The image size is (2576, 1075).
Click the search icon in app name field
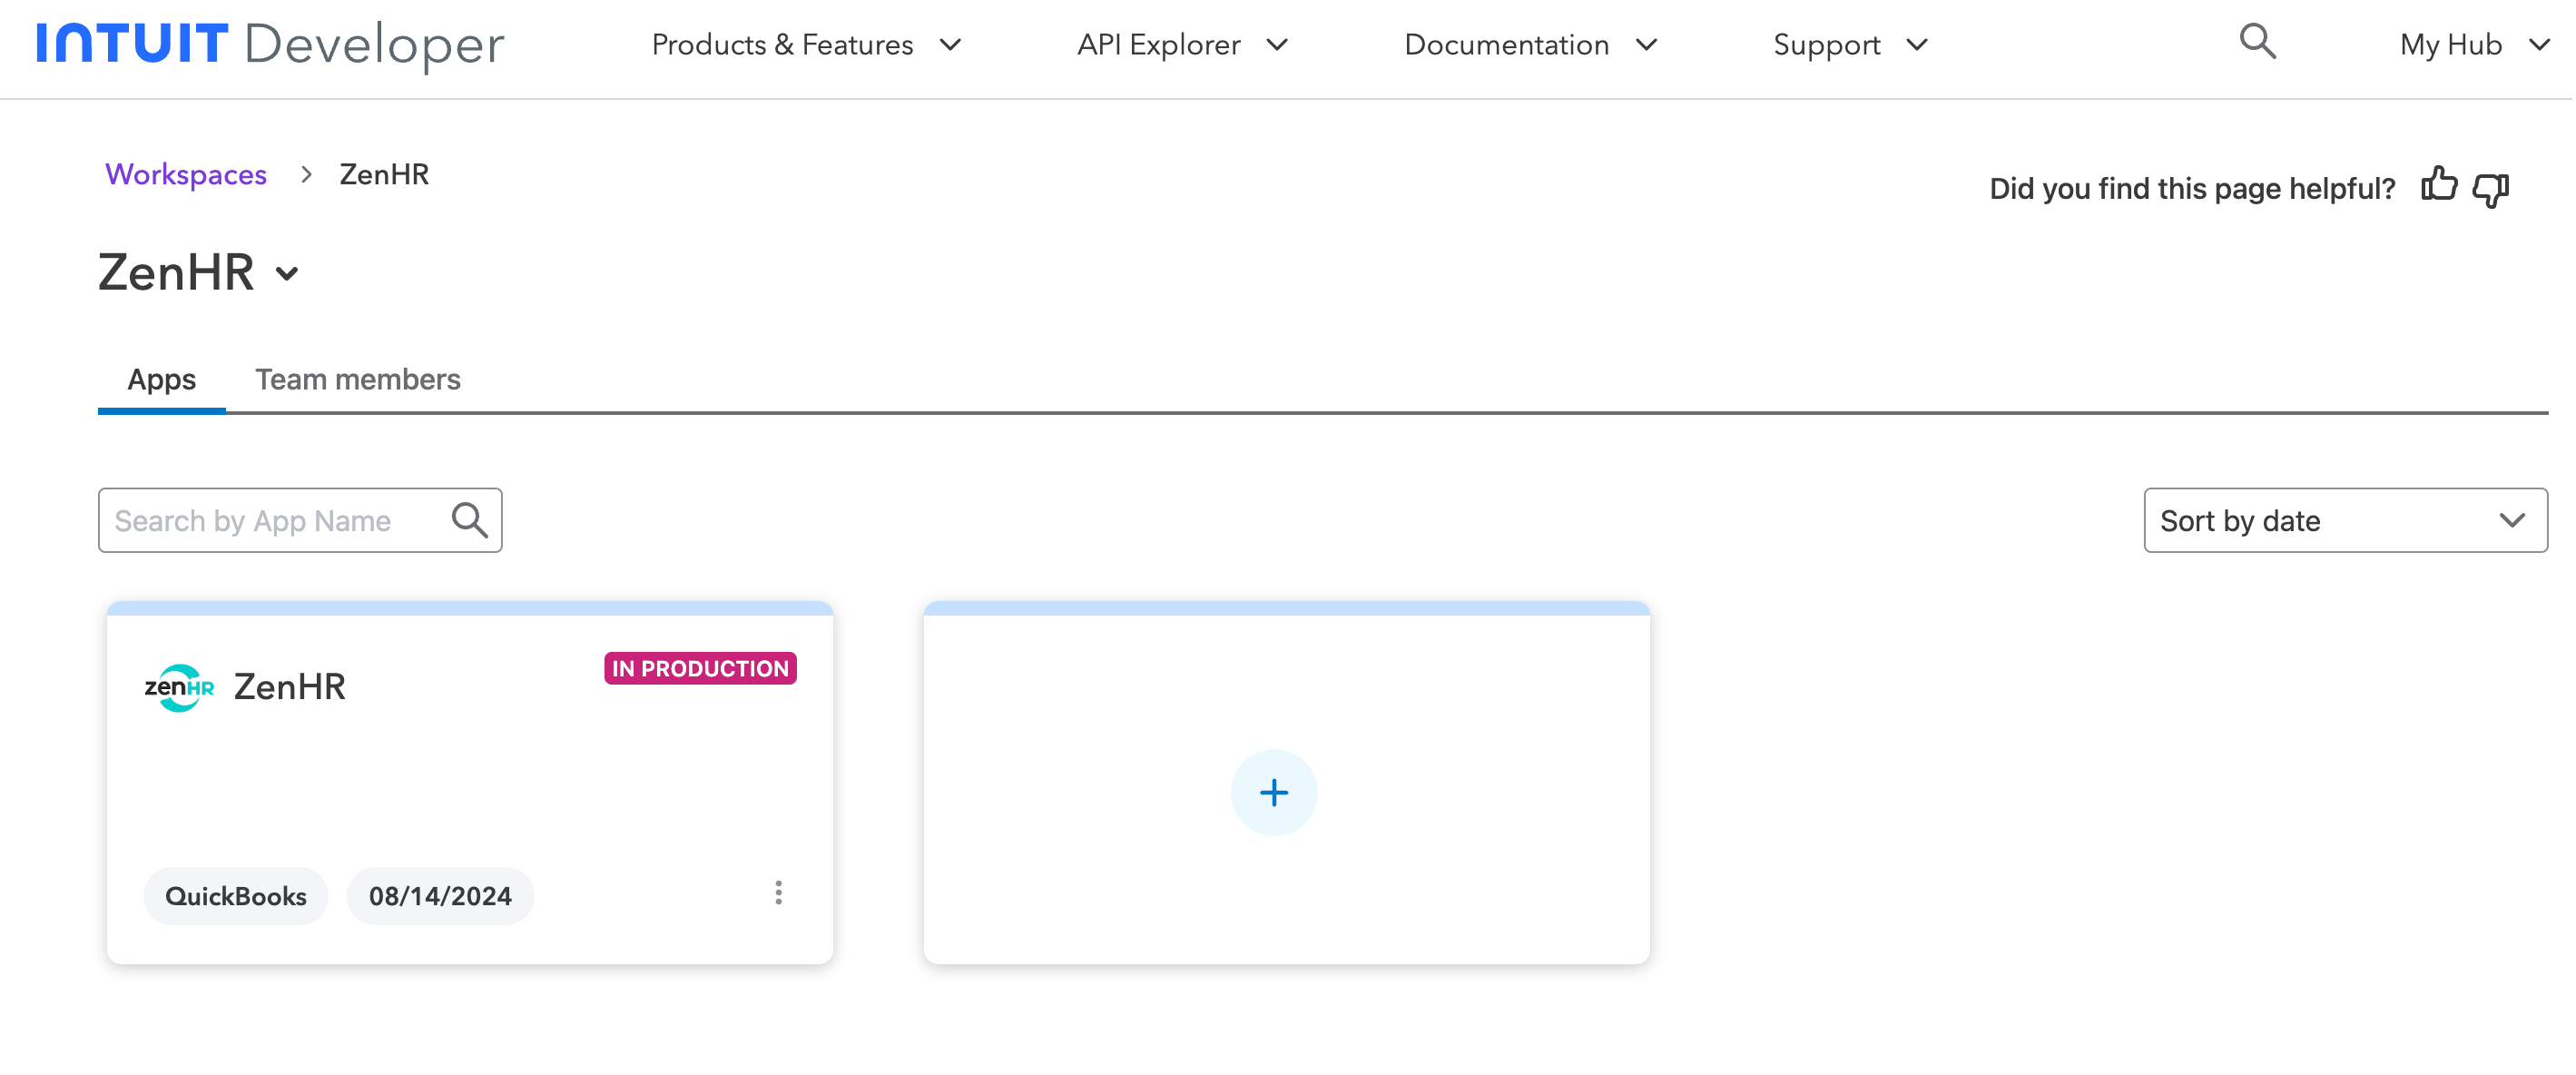469,520
